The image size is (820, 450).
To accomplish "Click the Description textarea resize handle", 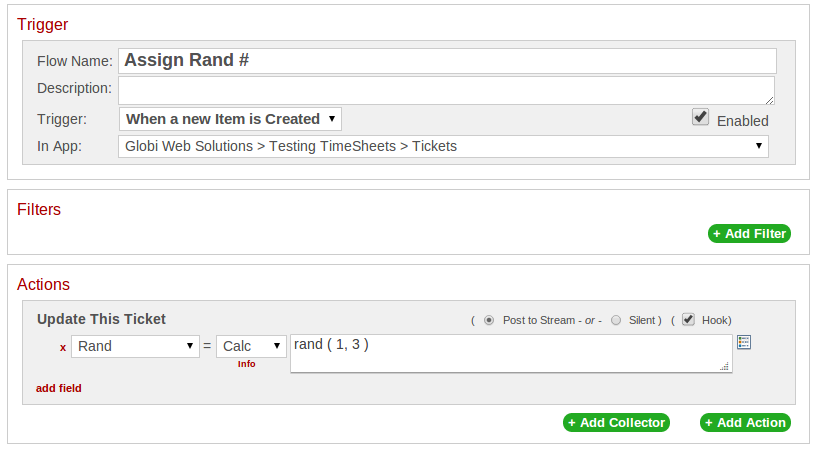I will pos(769,100).
